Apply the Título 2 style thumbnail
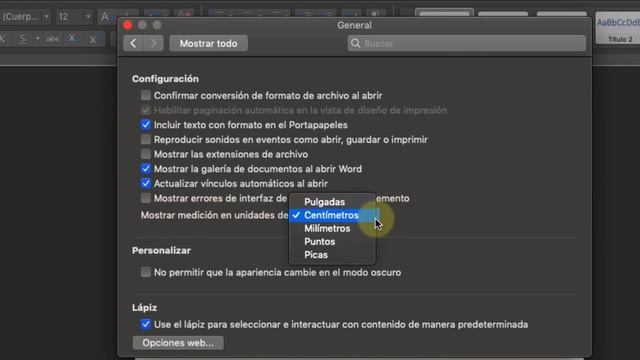This screenshot has height=360, width=640. [619, 29]
